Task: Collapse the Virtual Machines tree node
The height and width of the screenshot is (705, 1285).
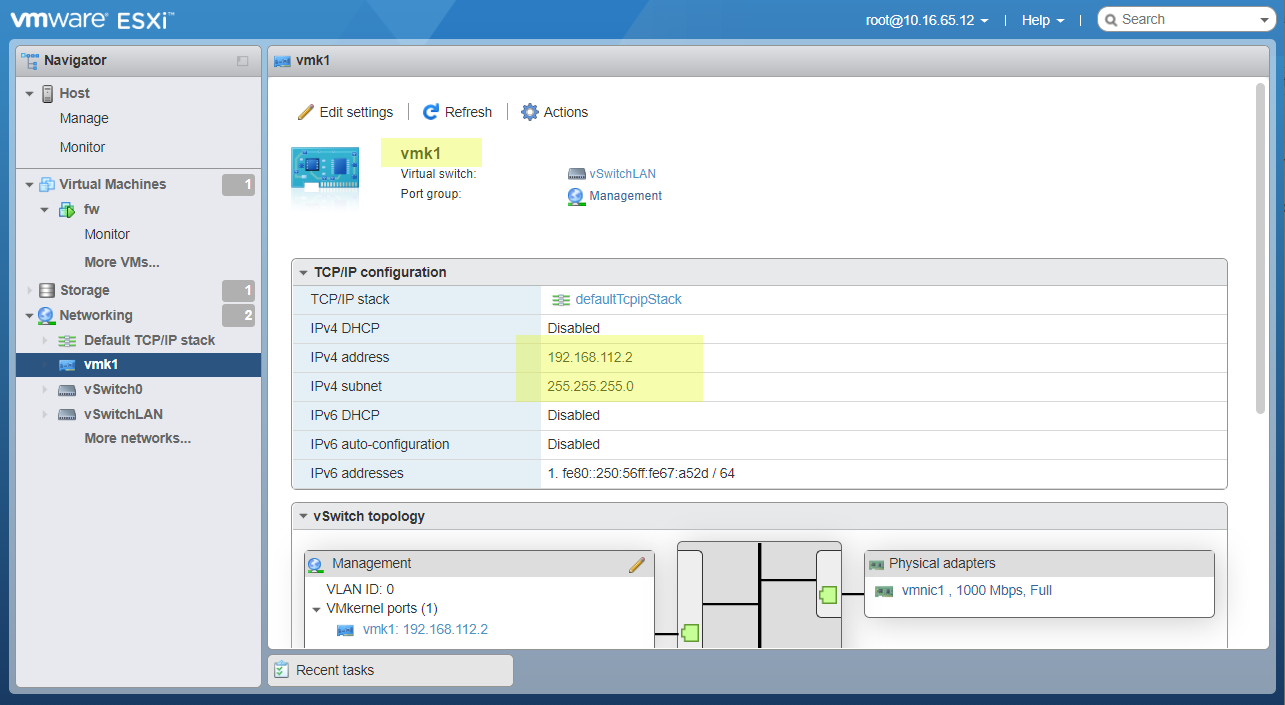Action: point(30,185)
